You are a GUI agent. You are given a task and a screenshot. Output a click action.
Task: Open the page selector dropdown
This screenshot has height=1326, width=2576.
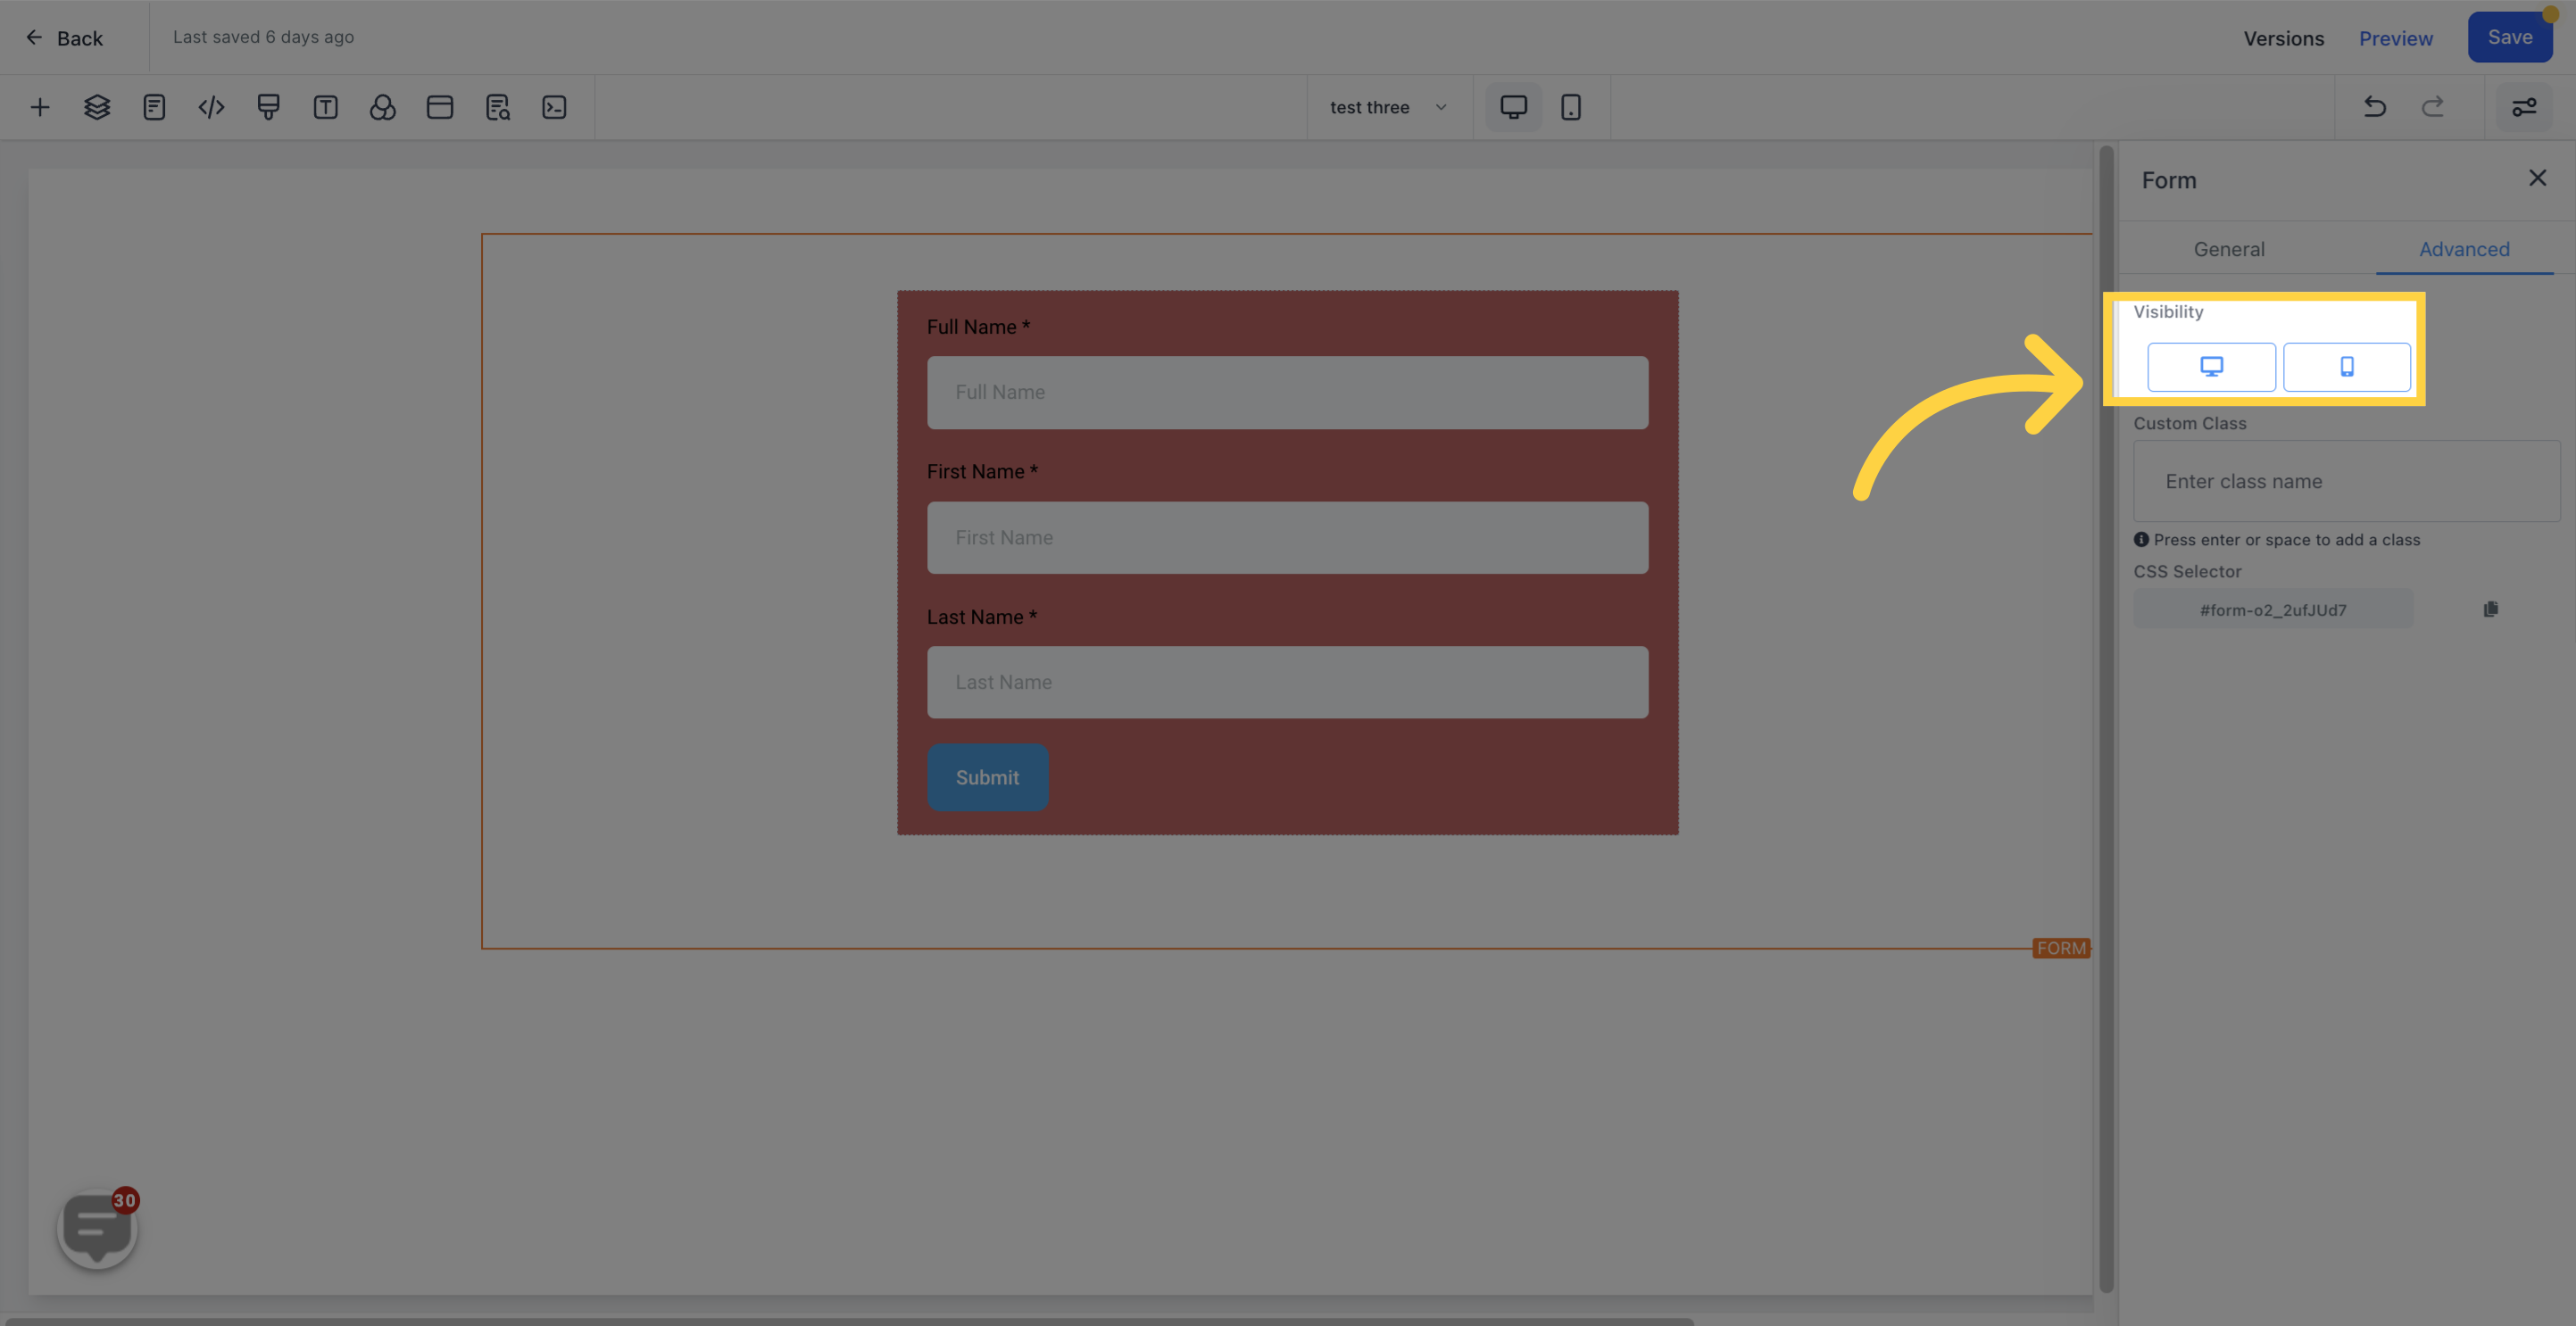[1387, 106]
